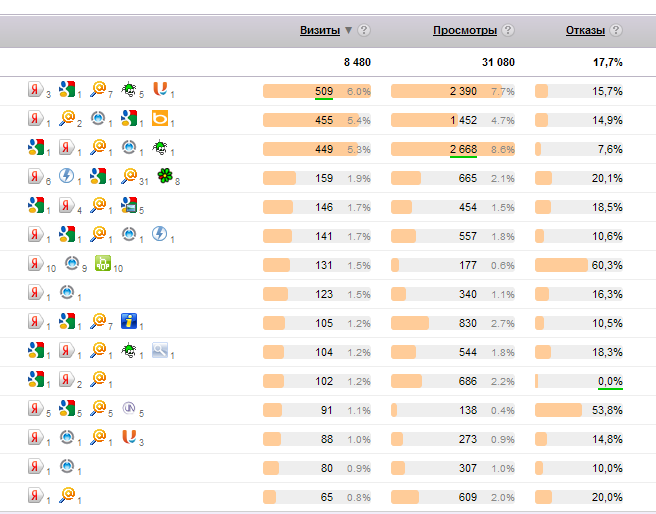Screen dimensions: 656x514
Task: Select the views value 609
Action: (468, 497)
